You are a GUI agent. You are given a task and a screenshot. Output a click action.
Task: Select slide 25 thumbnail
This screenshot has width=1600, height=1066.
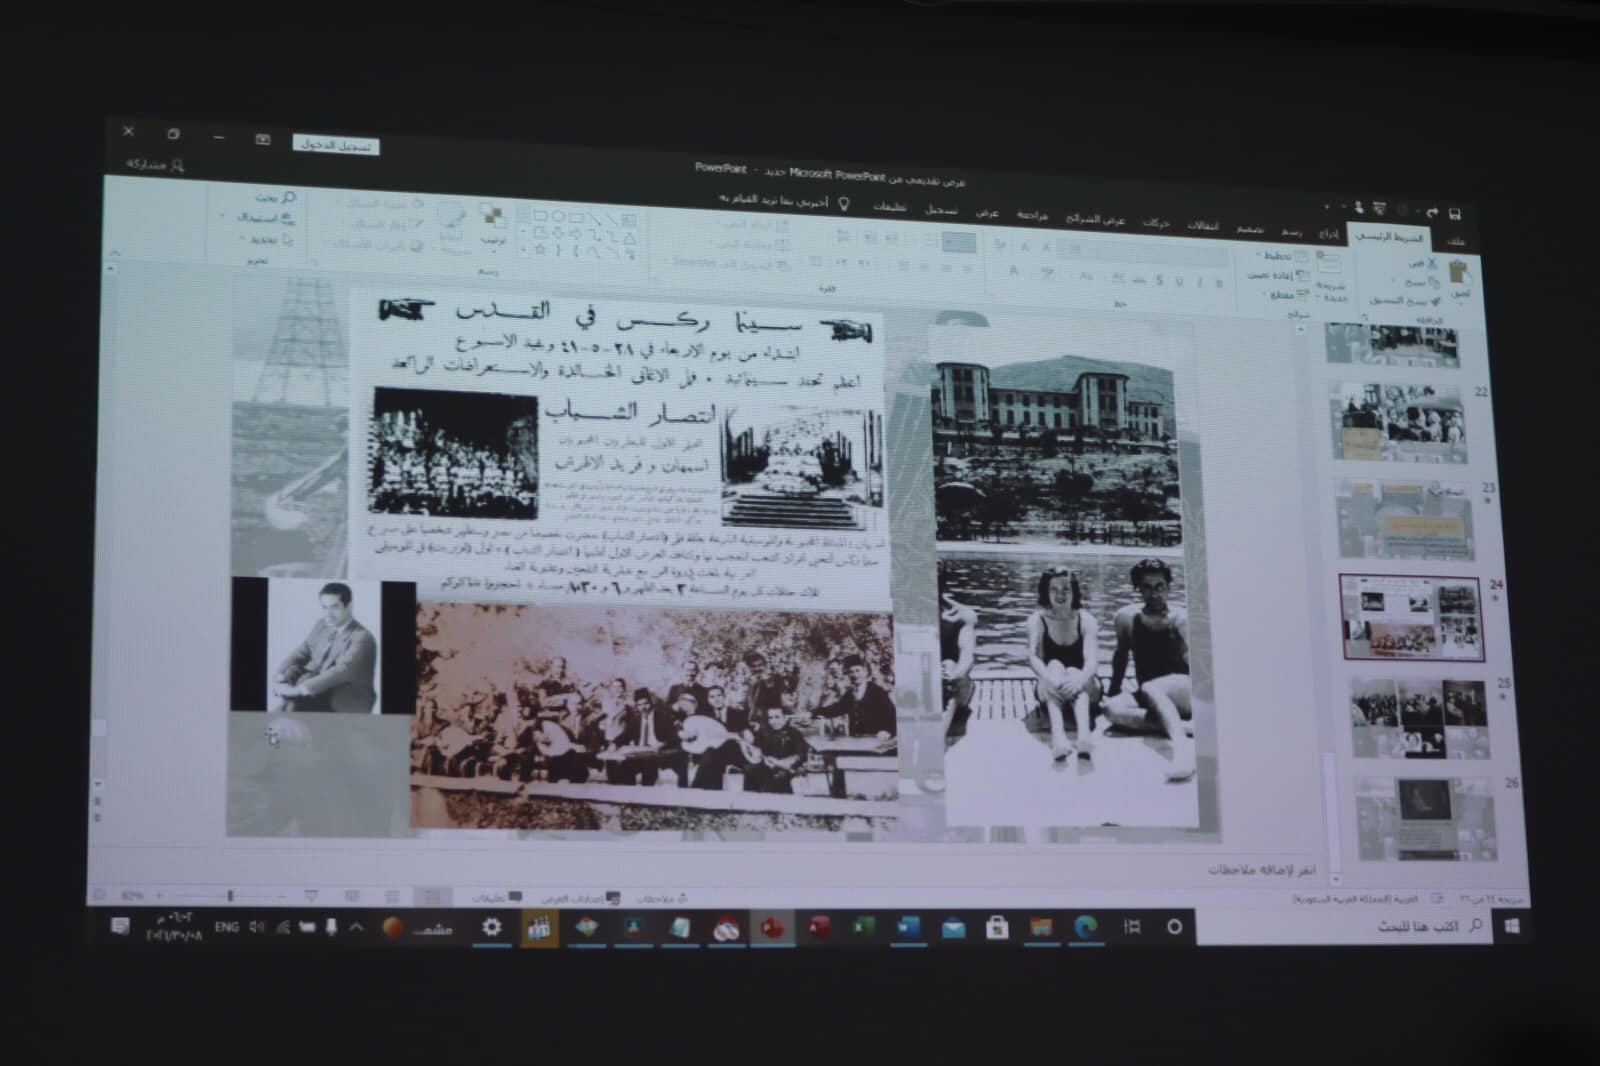click(x=1418, y=718)
